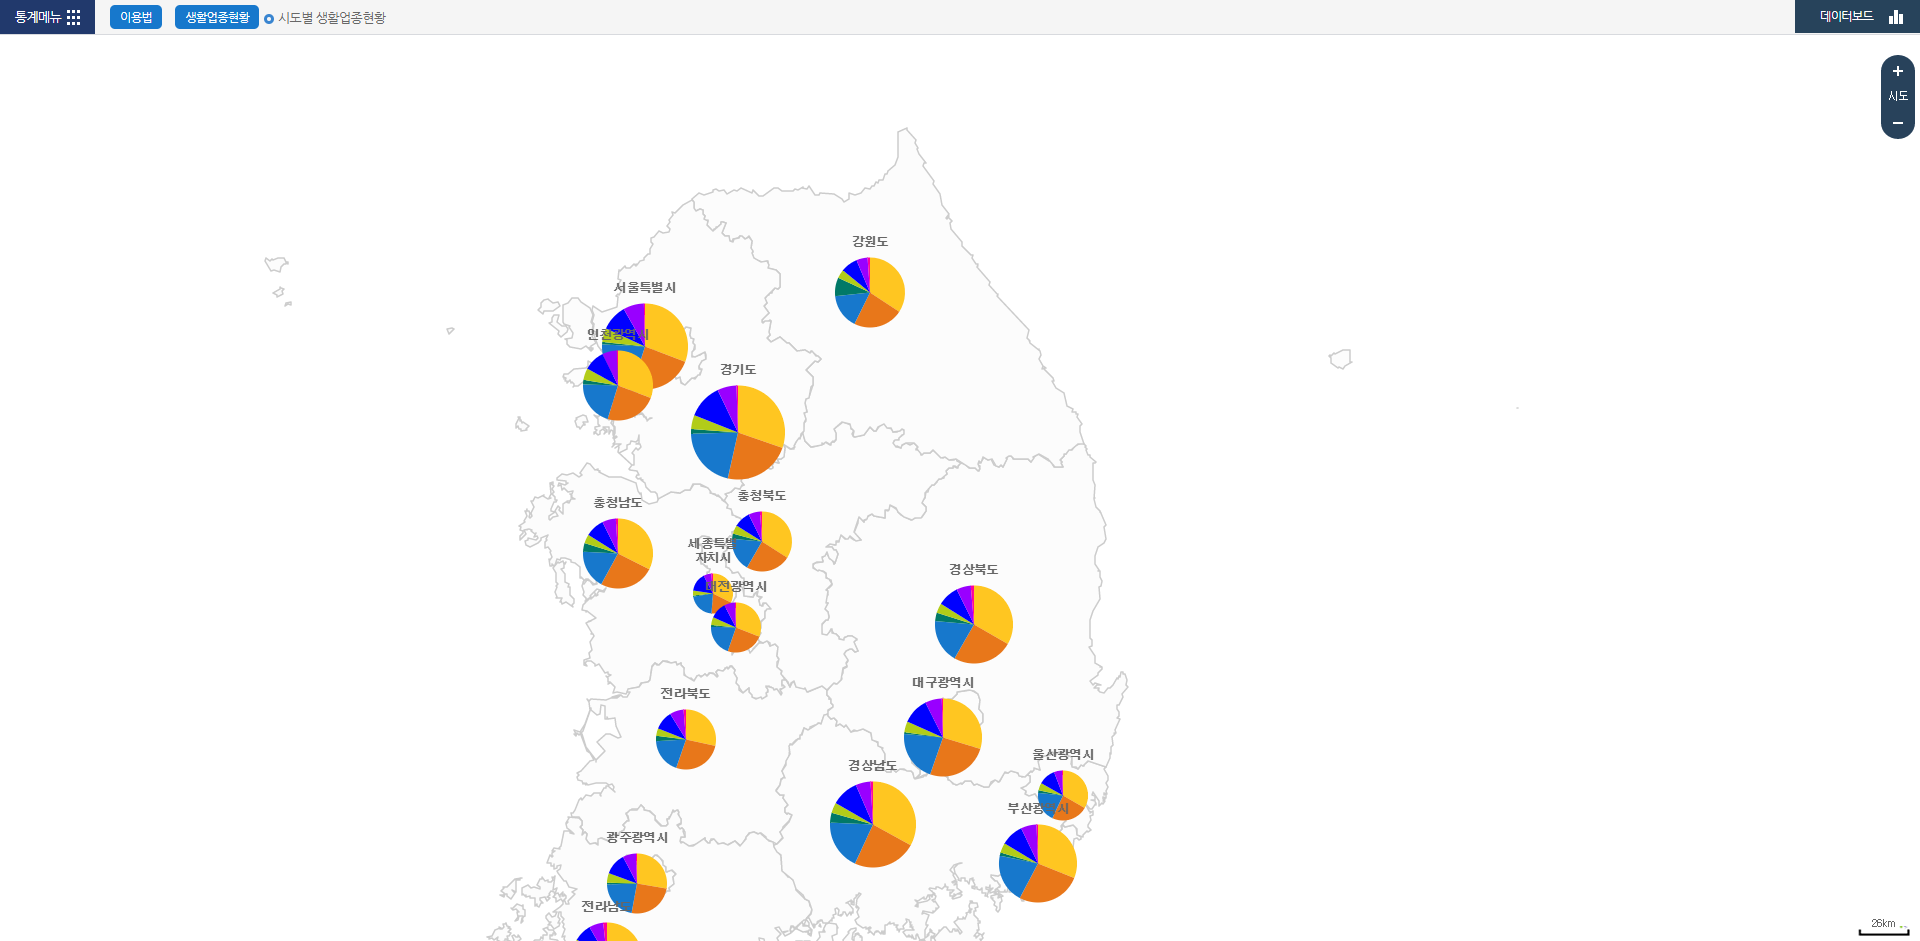This screenshot has height=941, width=1920.
Task: Open the 통계메뉴 grid menu
Action: pos(47,17)
